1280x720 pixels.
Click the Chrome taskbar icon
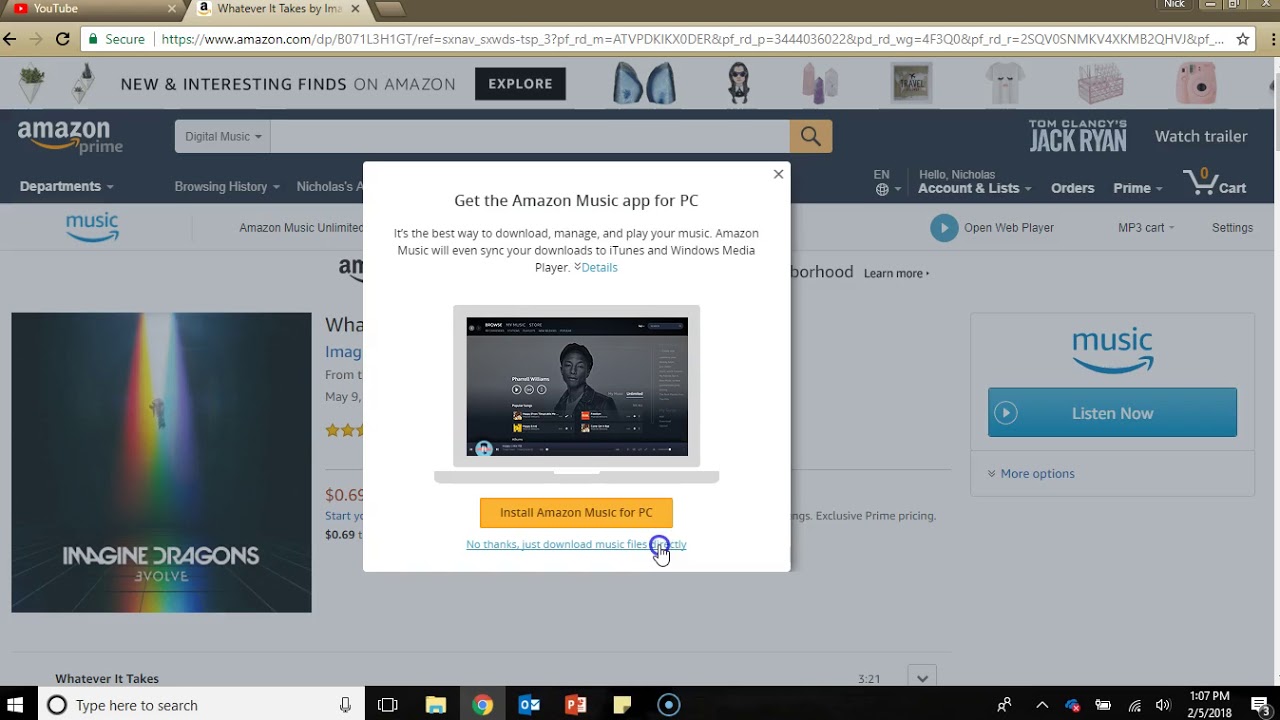[x=483, y=705]
